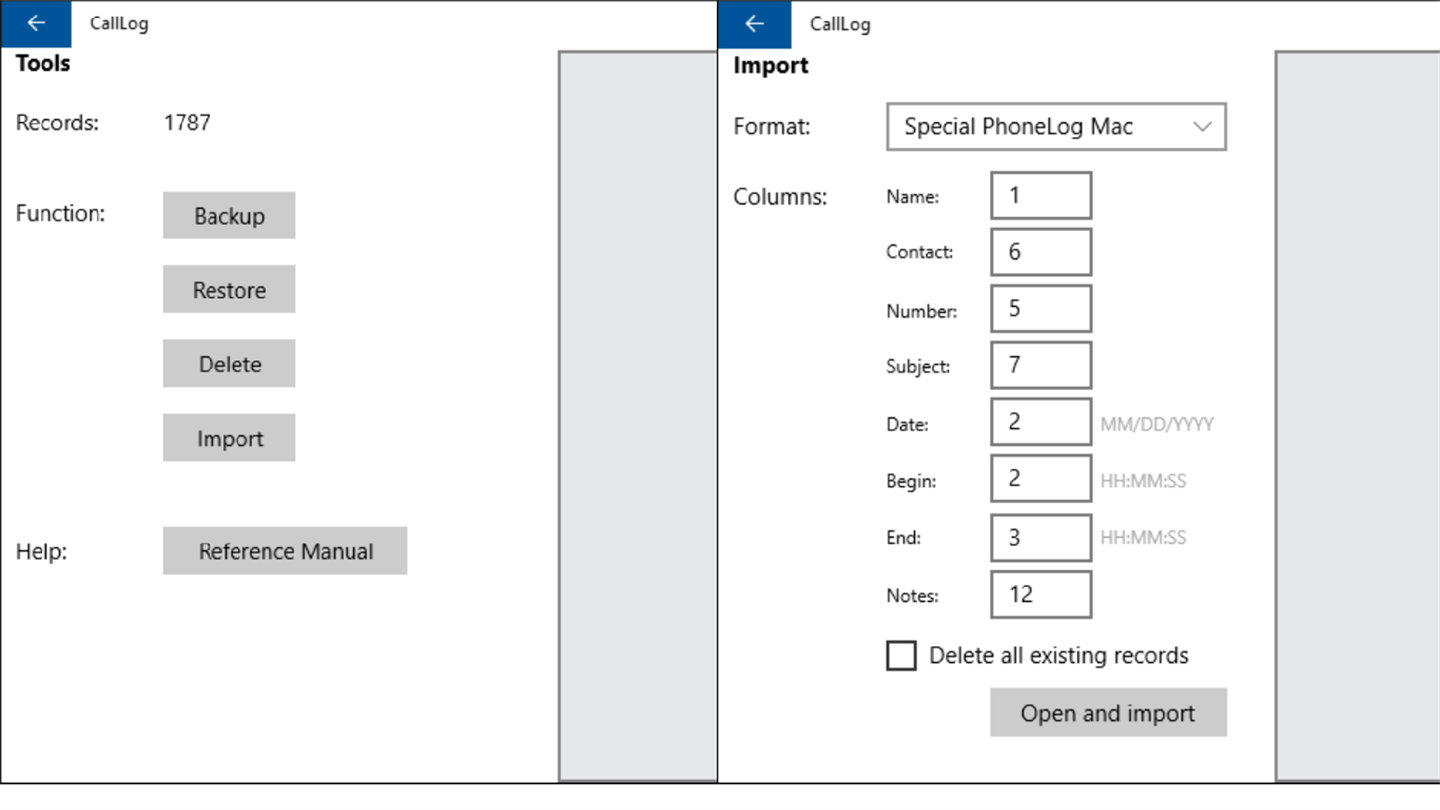This screenshot has height=810, width=1440.
Task: Click the Backup button
Action: pyautogui.click(x=229, y=216)
